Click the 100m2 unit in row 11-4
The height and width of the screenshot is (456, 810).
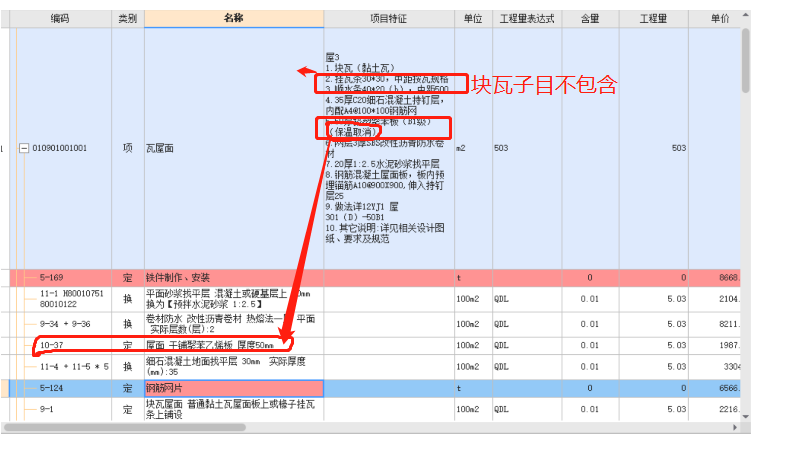tap(473, 367)
